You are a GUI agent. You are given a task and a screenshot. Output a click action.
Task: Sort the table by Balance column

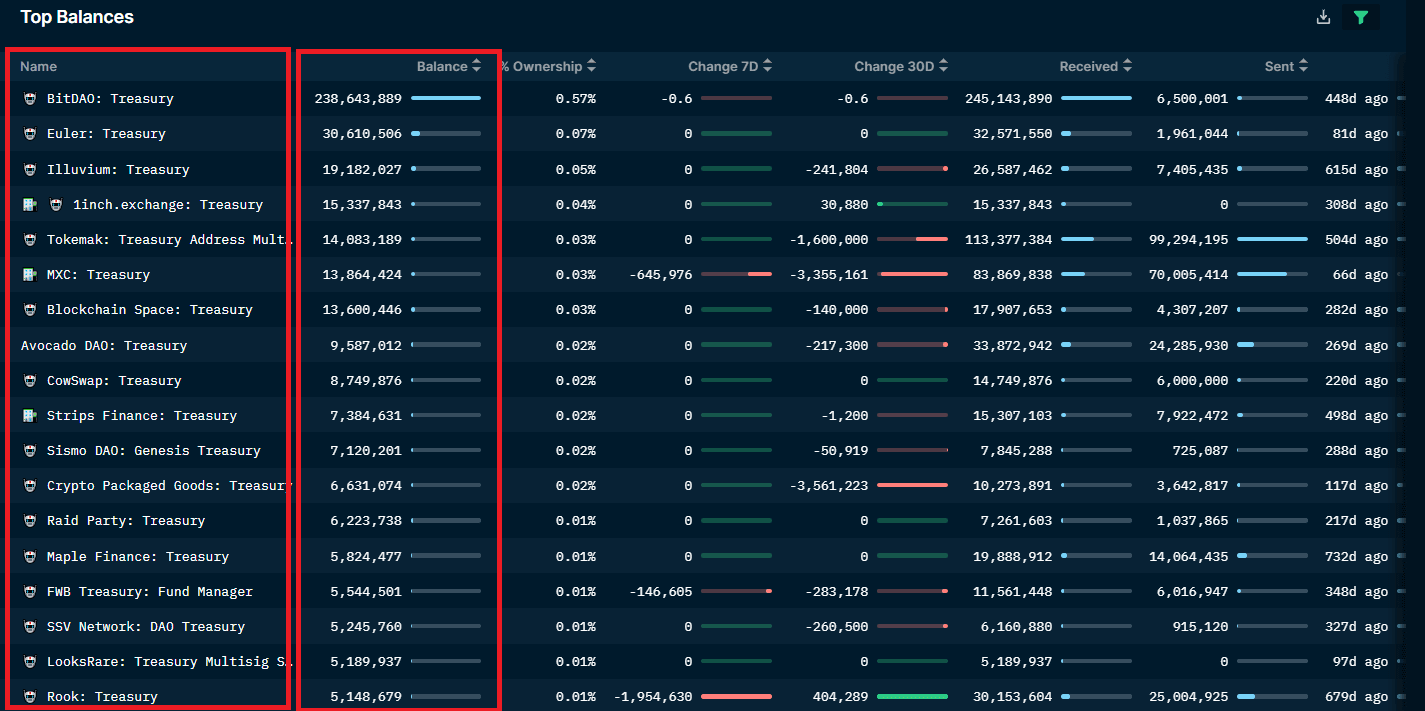point(449,67)
